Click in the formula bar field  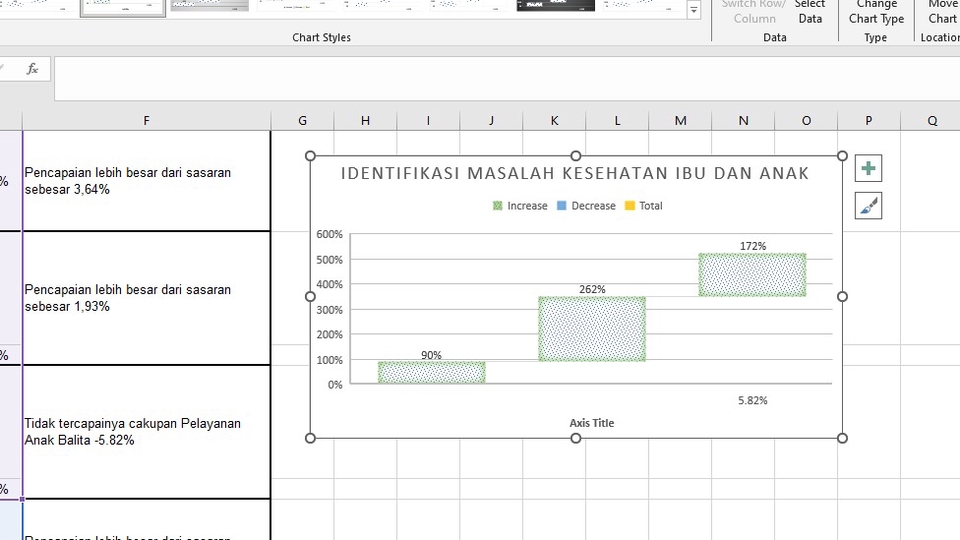coord(507,78)
